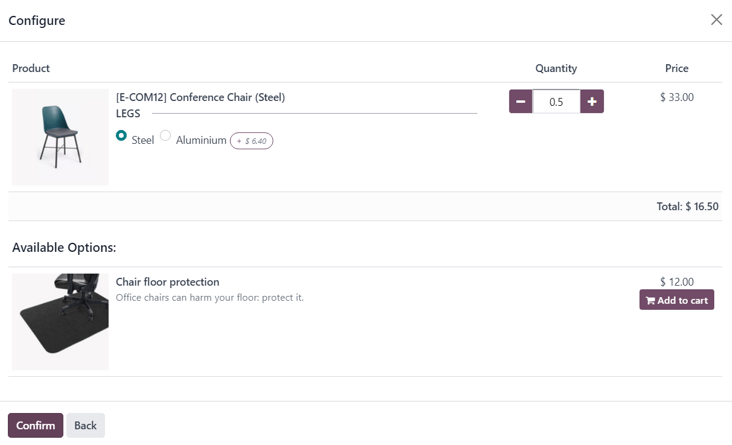732x445 pixels.
Task: Increase quantity with plus button
Action: (592, 102)
